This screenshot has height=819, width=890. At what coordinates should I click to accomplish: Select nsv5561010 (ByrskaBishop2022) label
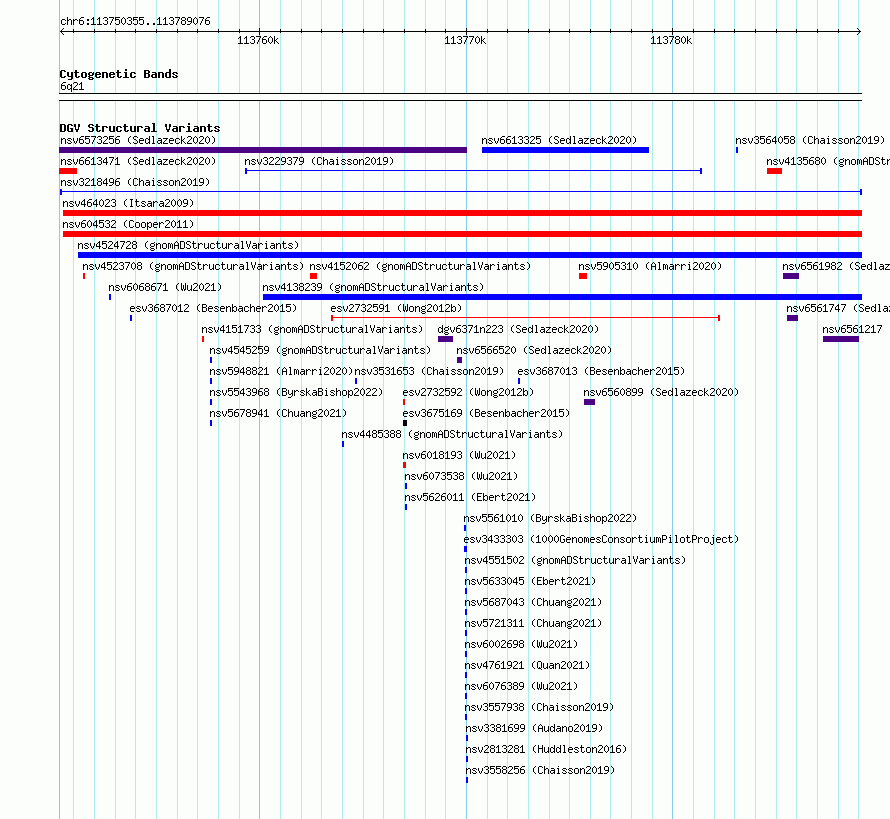(550, 518)
